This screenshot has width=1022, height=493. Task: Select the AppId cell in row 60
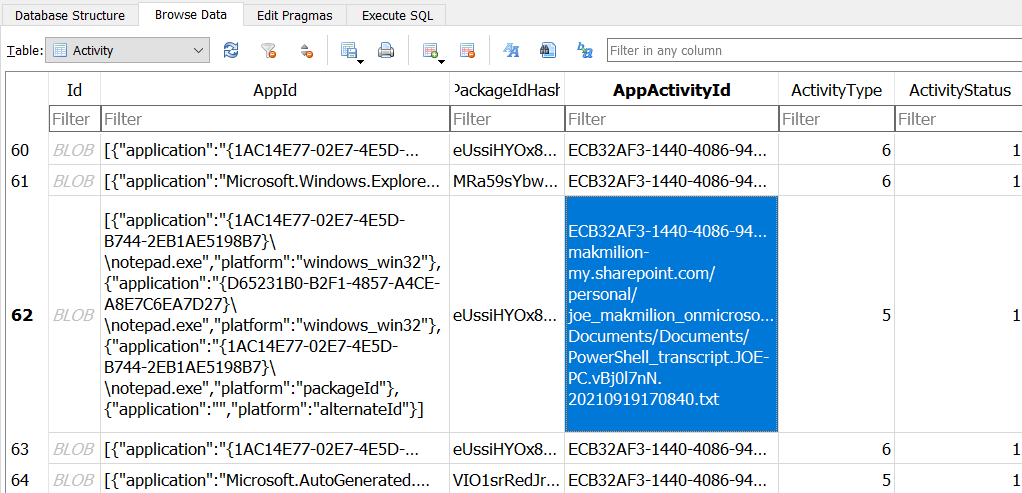(x=275, y=151)
